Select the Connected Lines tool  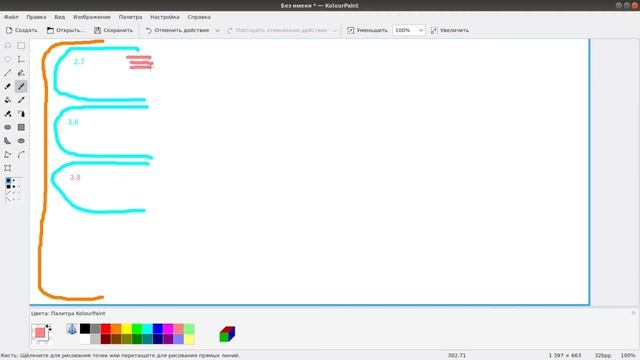pyautogui.click(x=7, y=155)
